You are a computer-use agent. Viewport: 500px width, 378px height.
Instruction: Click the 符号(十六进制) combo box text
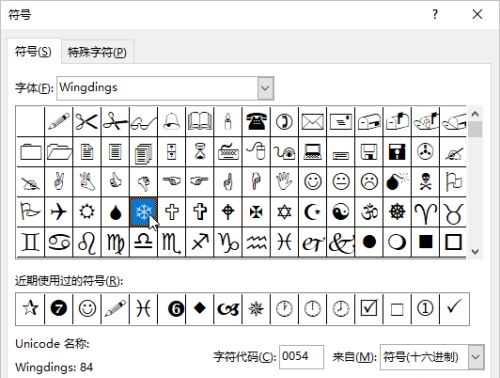pos(421,357)
